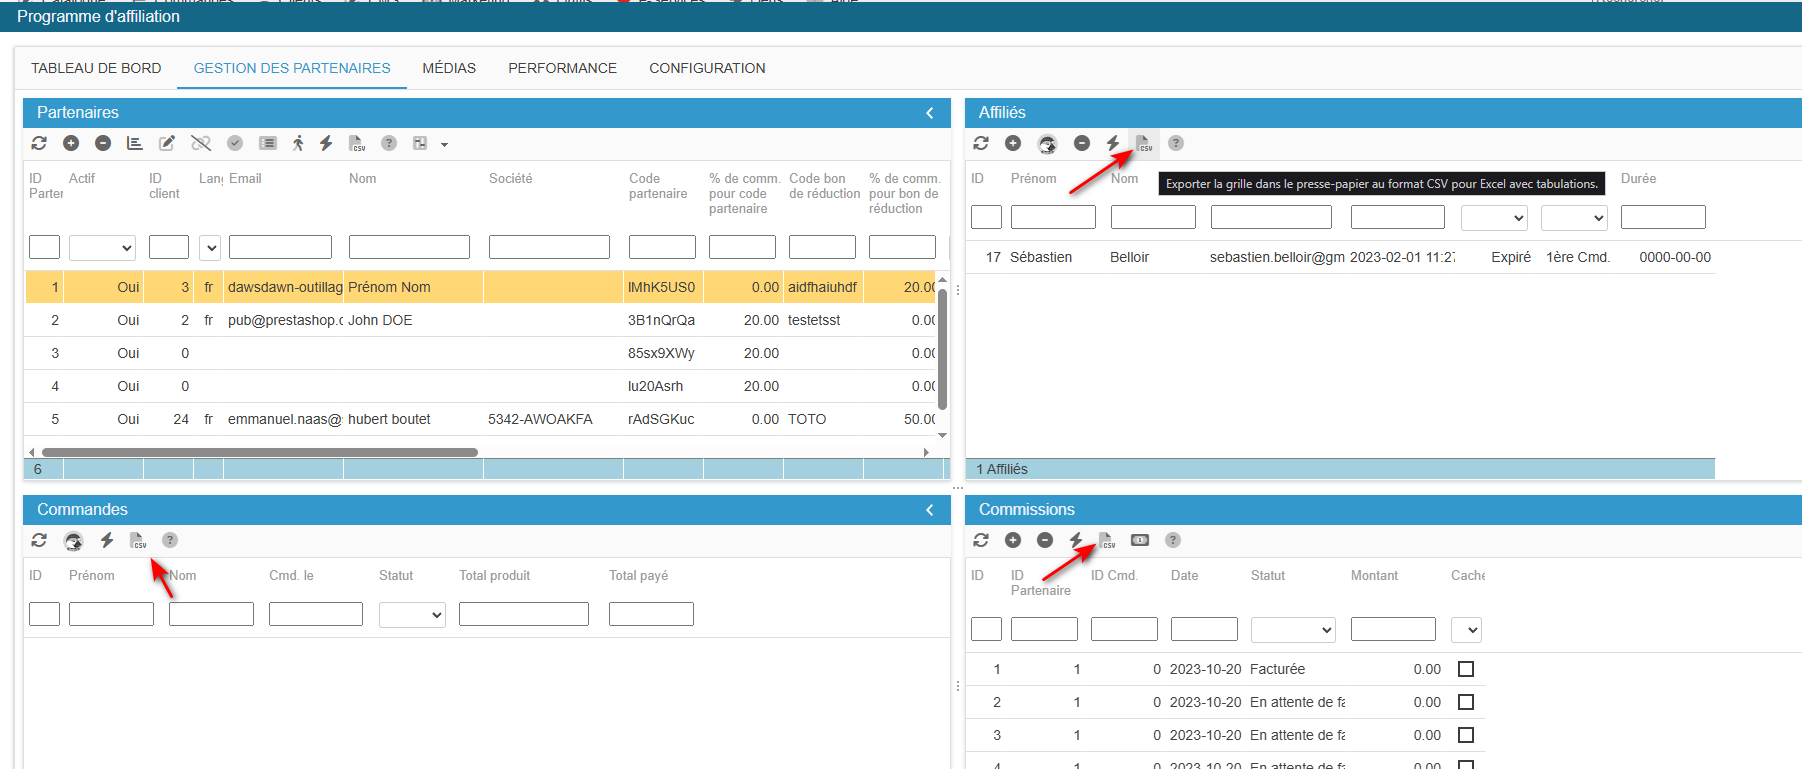Click the walking person icon in Partenaires toolbar

click(x=298, y=143)
